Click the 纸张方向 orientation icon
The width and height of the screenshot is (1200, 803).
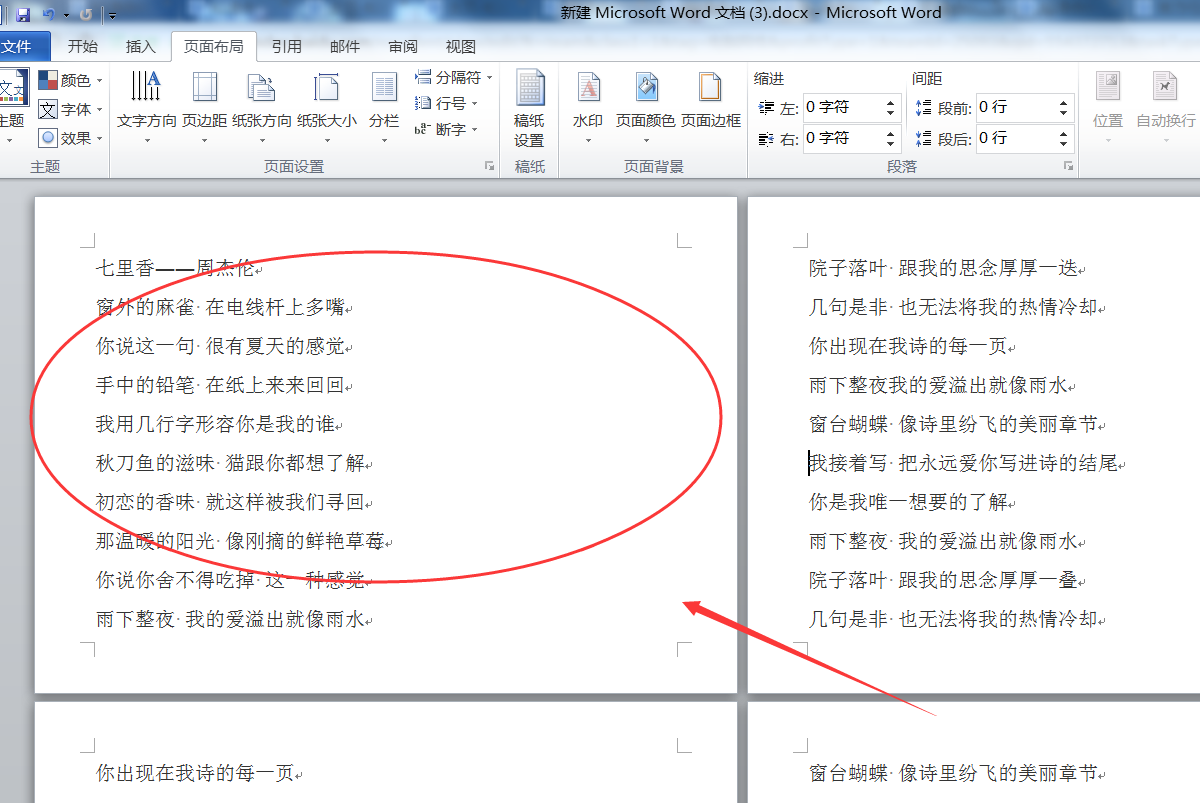pos(261,87)
